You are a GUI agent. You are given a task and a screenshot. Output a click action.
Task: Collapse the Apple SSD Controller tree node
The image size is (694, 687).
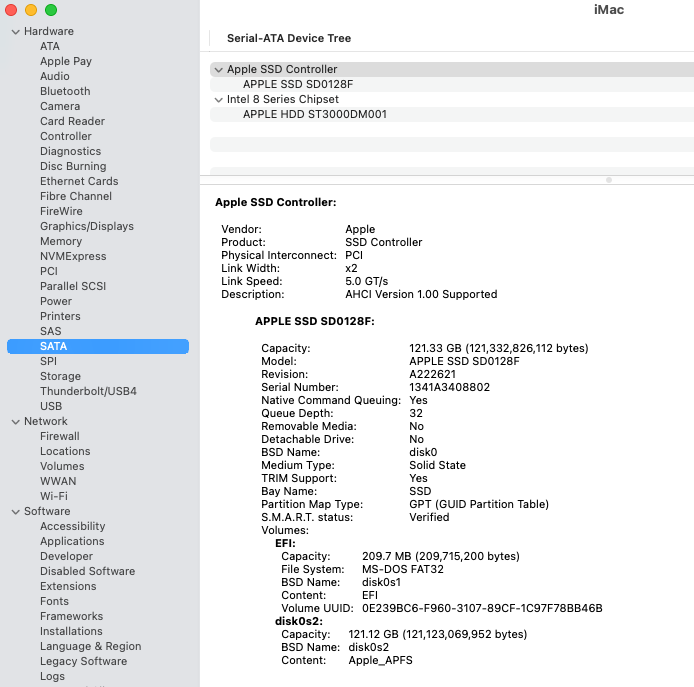pyautogui.click(x=218, y=70)
